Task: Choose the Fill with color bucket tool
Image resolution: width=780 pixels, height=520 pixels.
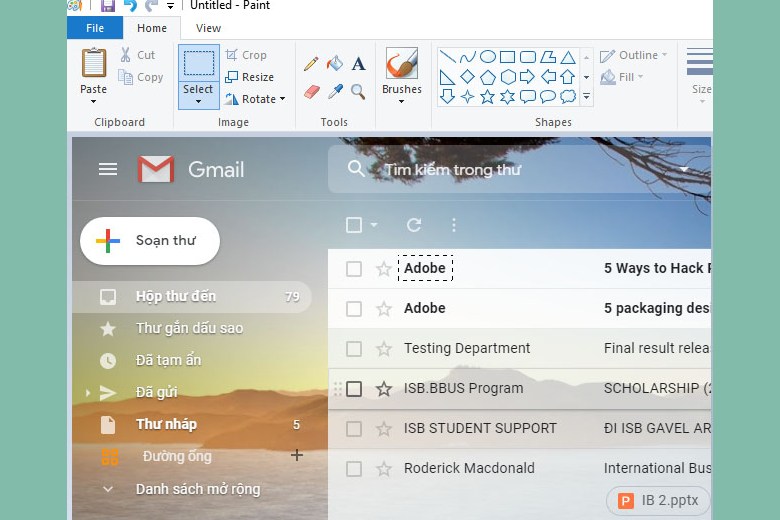Action: tap(335, 63)
